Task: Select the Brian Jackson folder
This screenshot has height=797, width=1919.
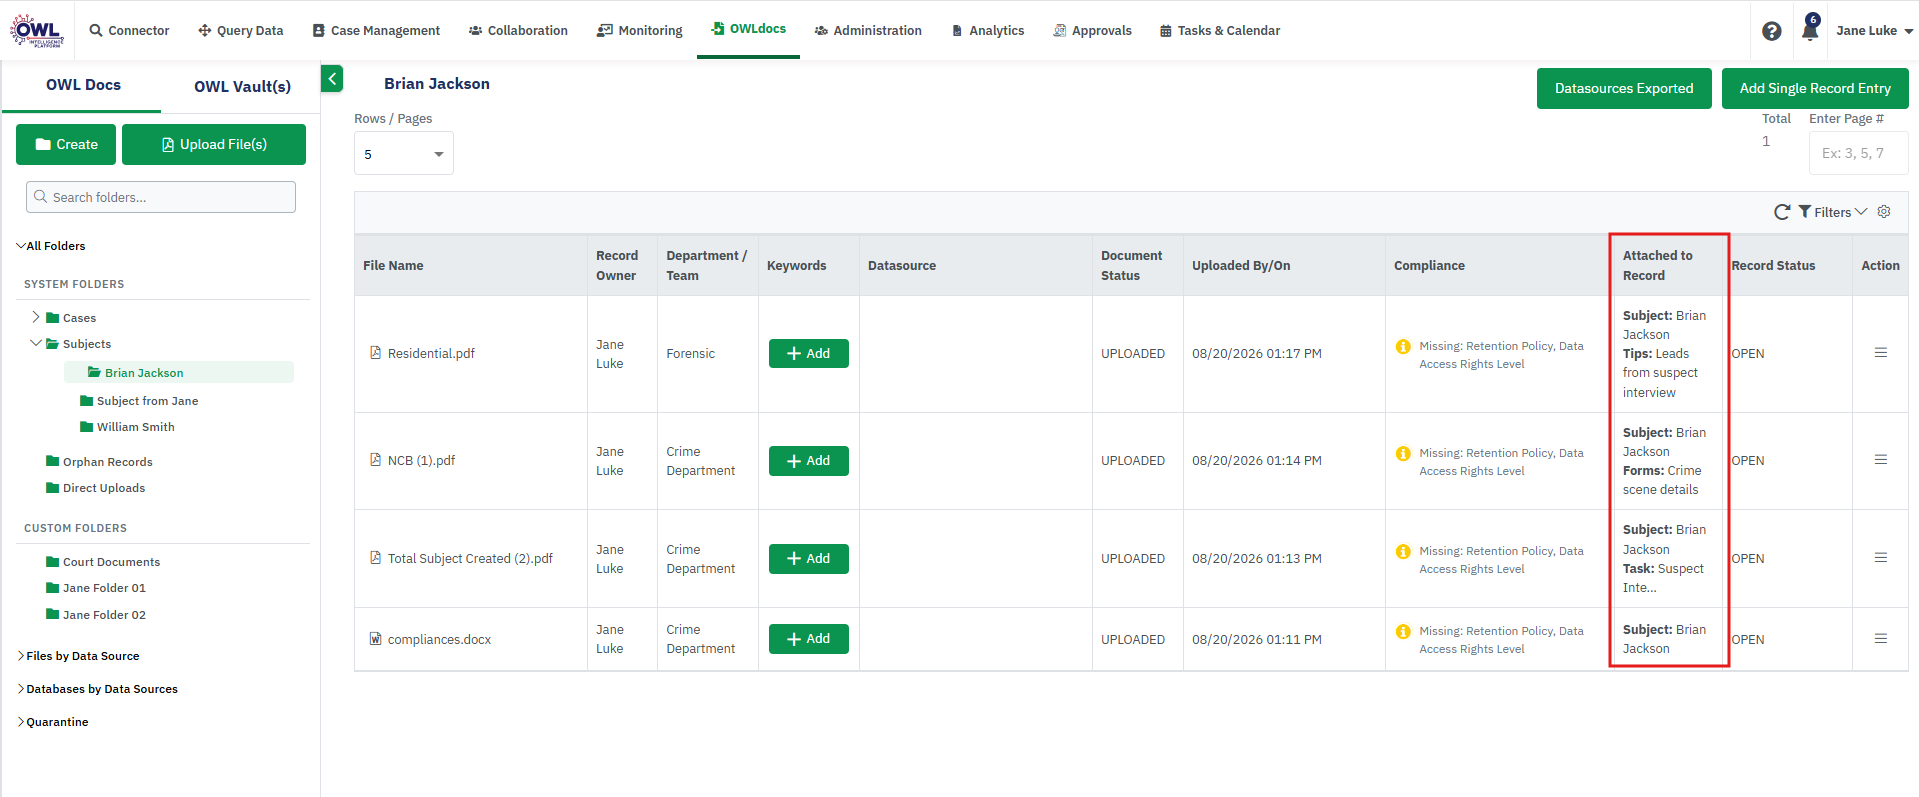Action: tap(179, 372)
